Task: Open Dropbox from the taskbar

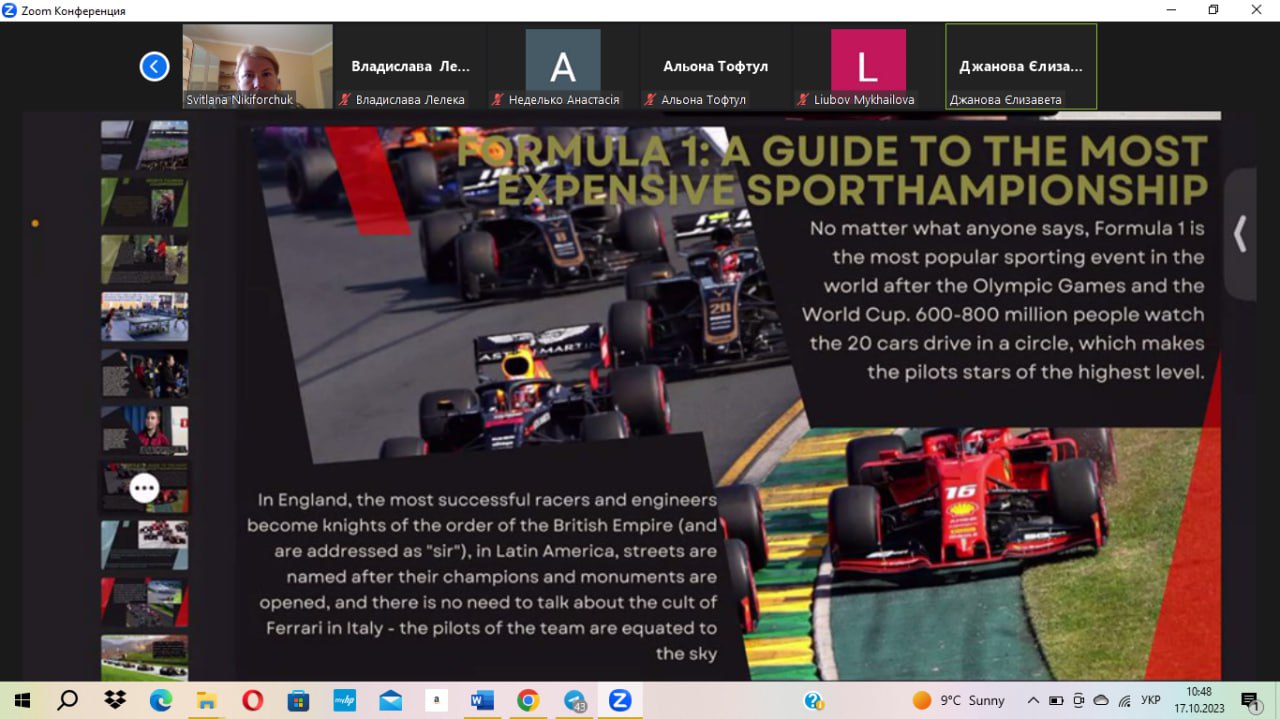Action: (114, 701)
